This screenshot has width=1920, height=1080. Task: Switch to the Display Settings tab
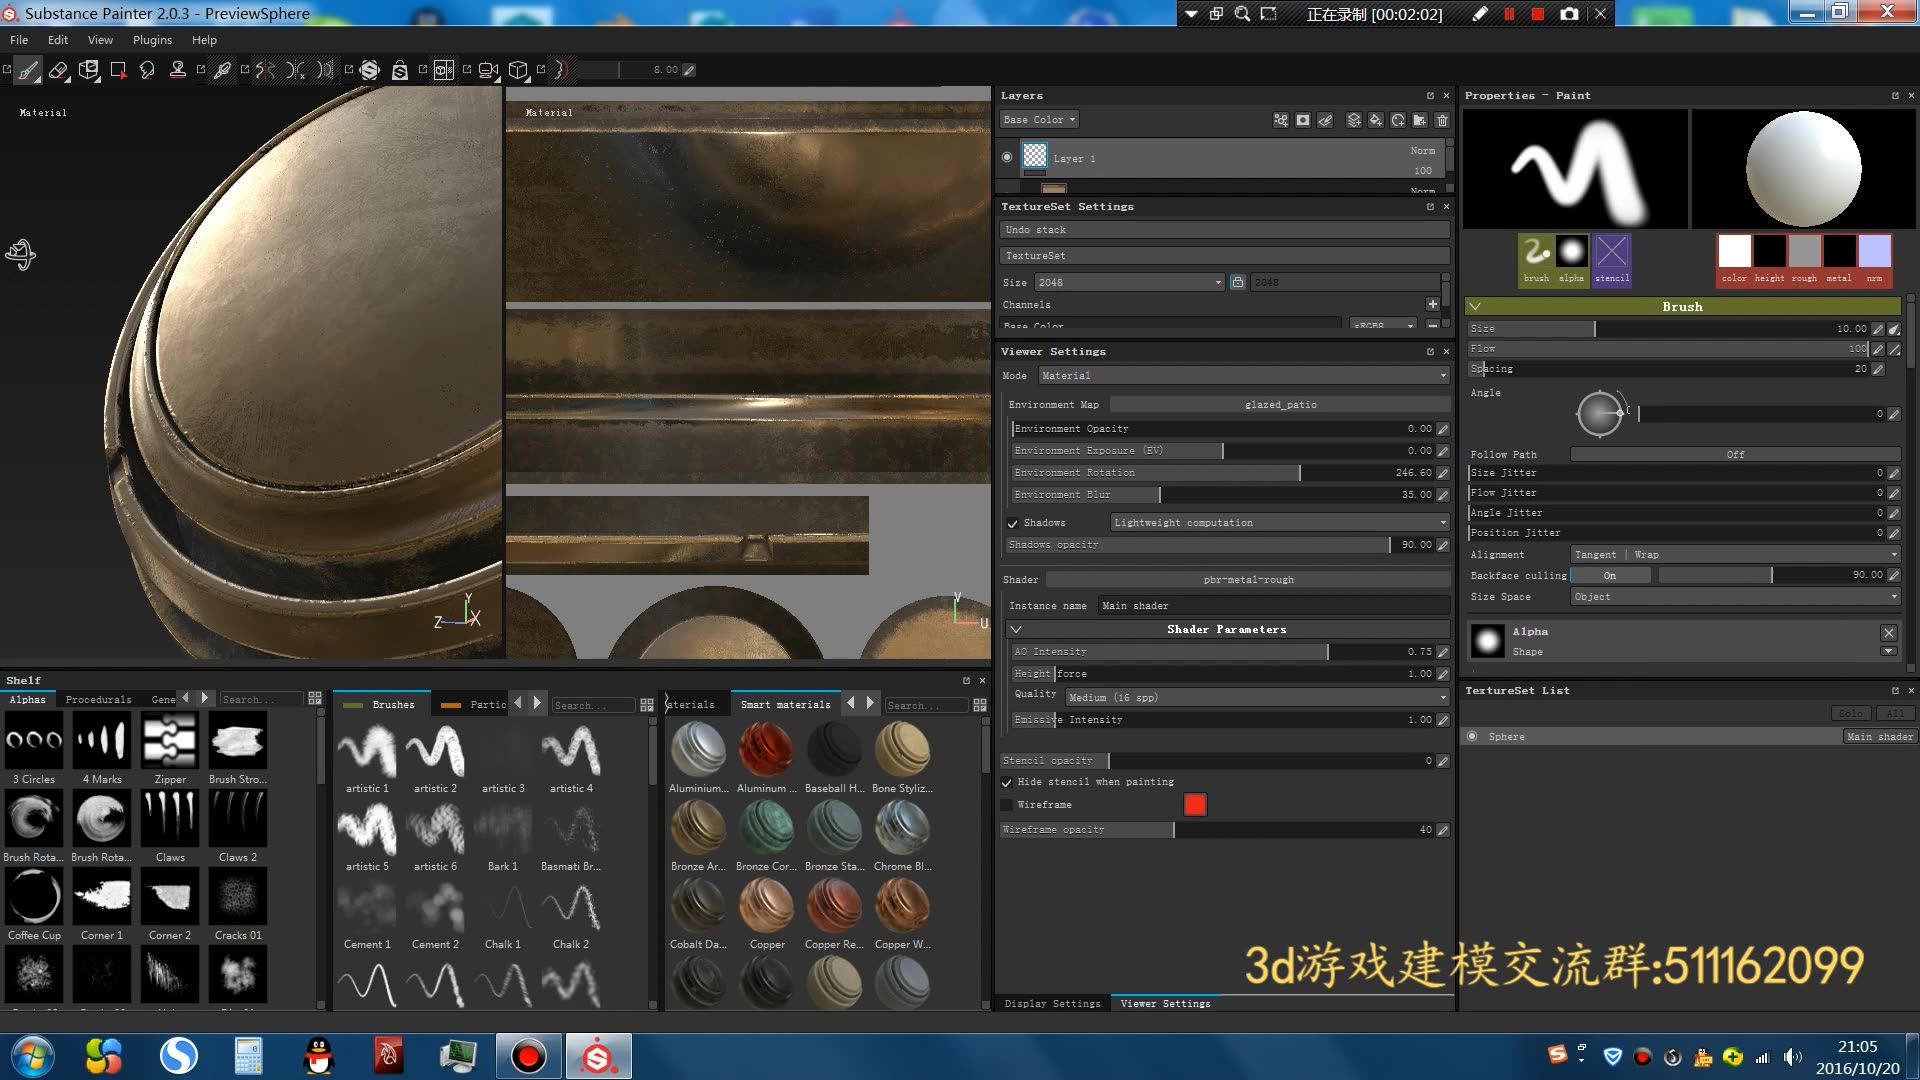[1052, 1003]
